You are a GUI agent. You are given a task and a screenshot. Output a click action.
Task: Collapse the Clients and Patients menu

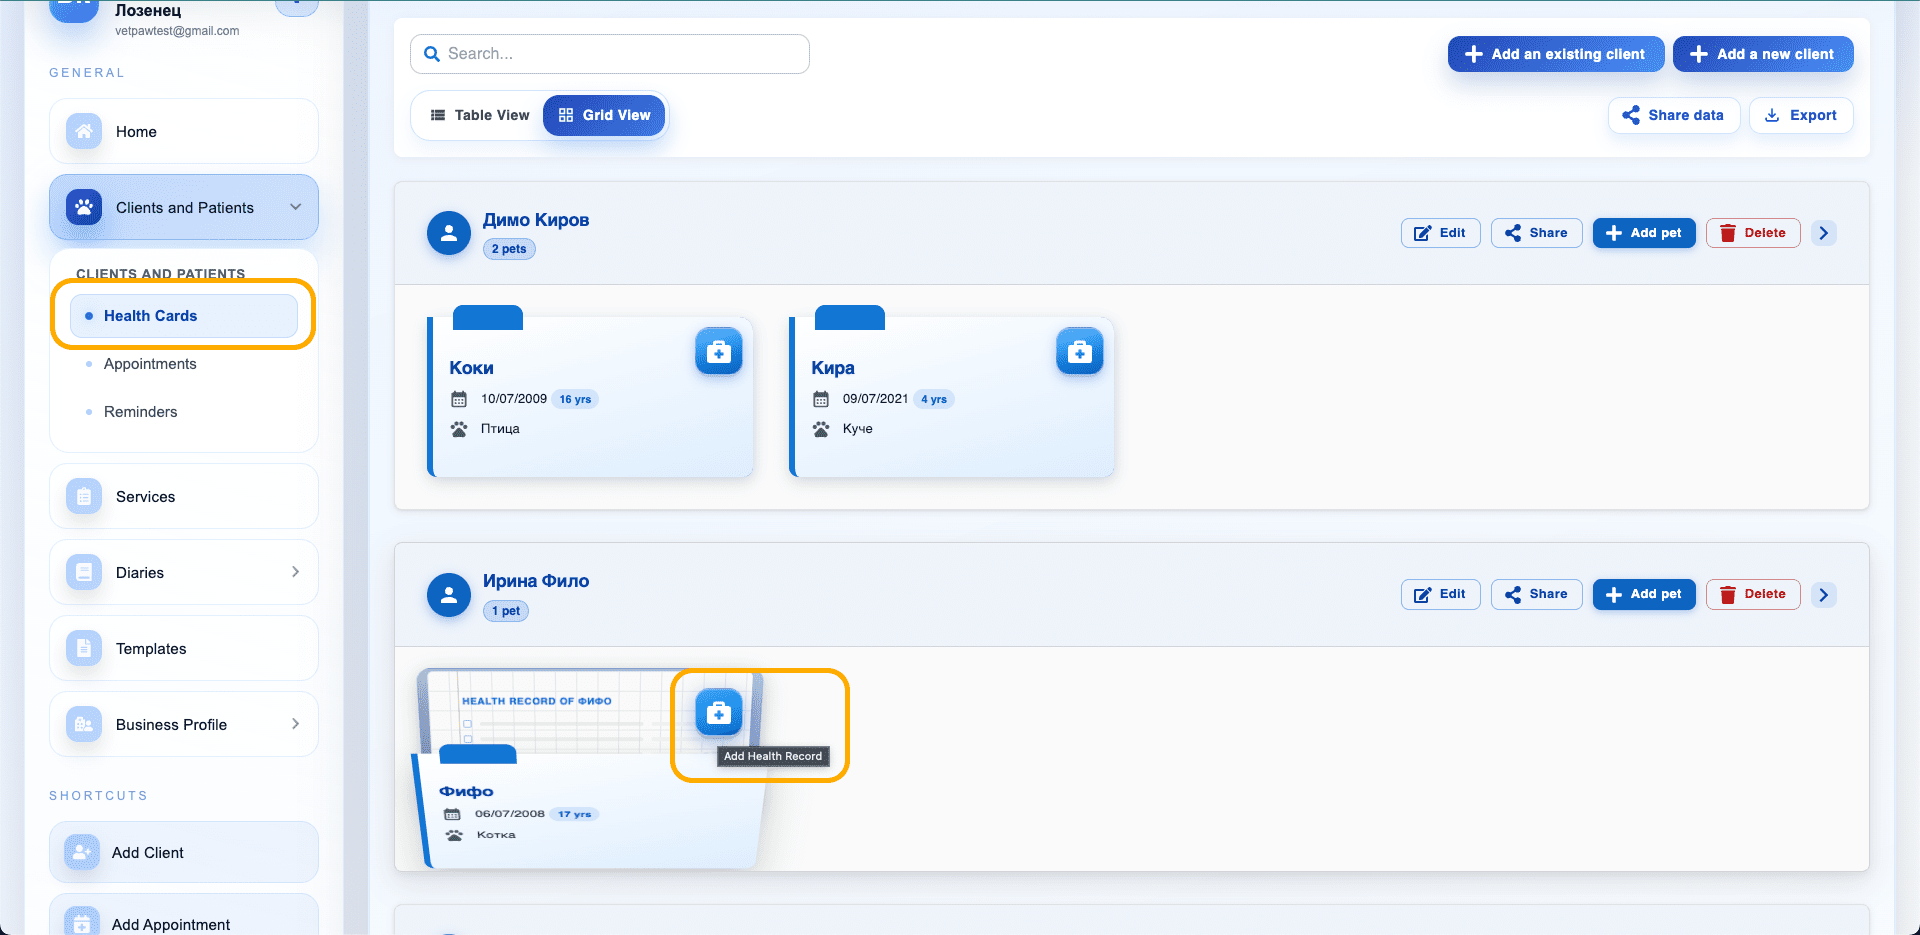coord(296,207)
